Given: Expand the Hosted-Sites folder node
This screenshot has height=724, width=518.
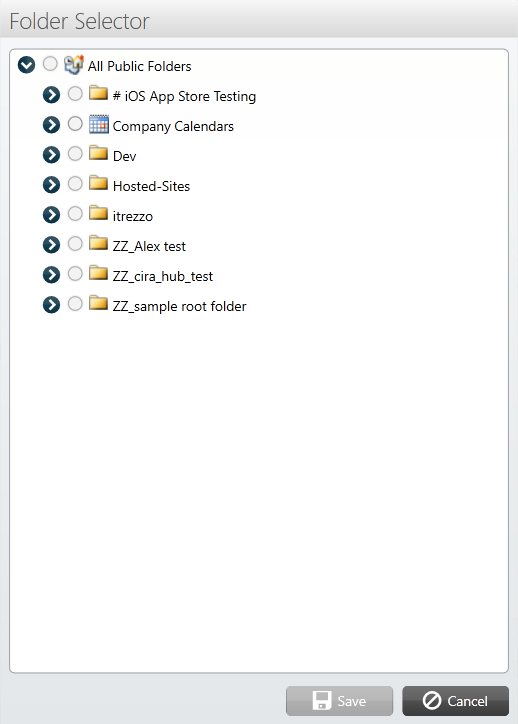Looking at the screenshot, I should coord(51,185).
